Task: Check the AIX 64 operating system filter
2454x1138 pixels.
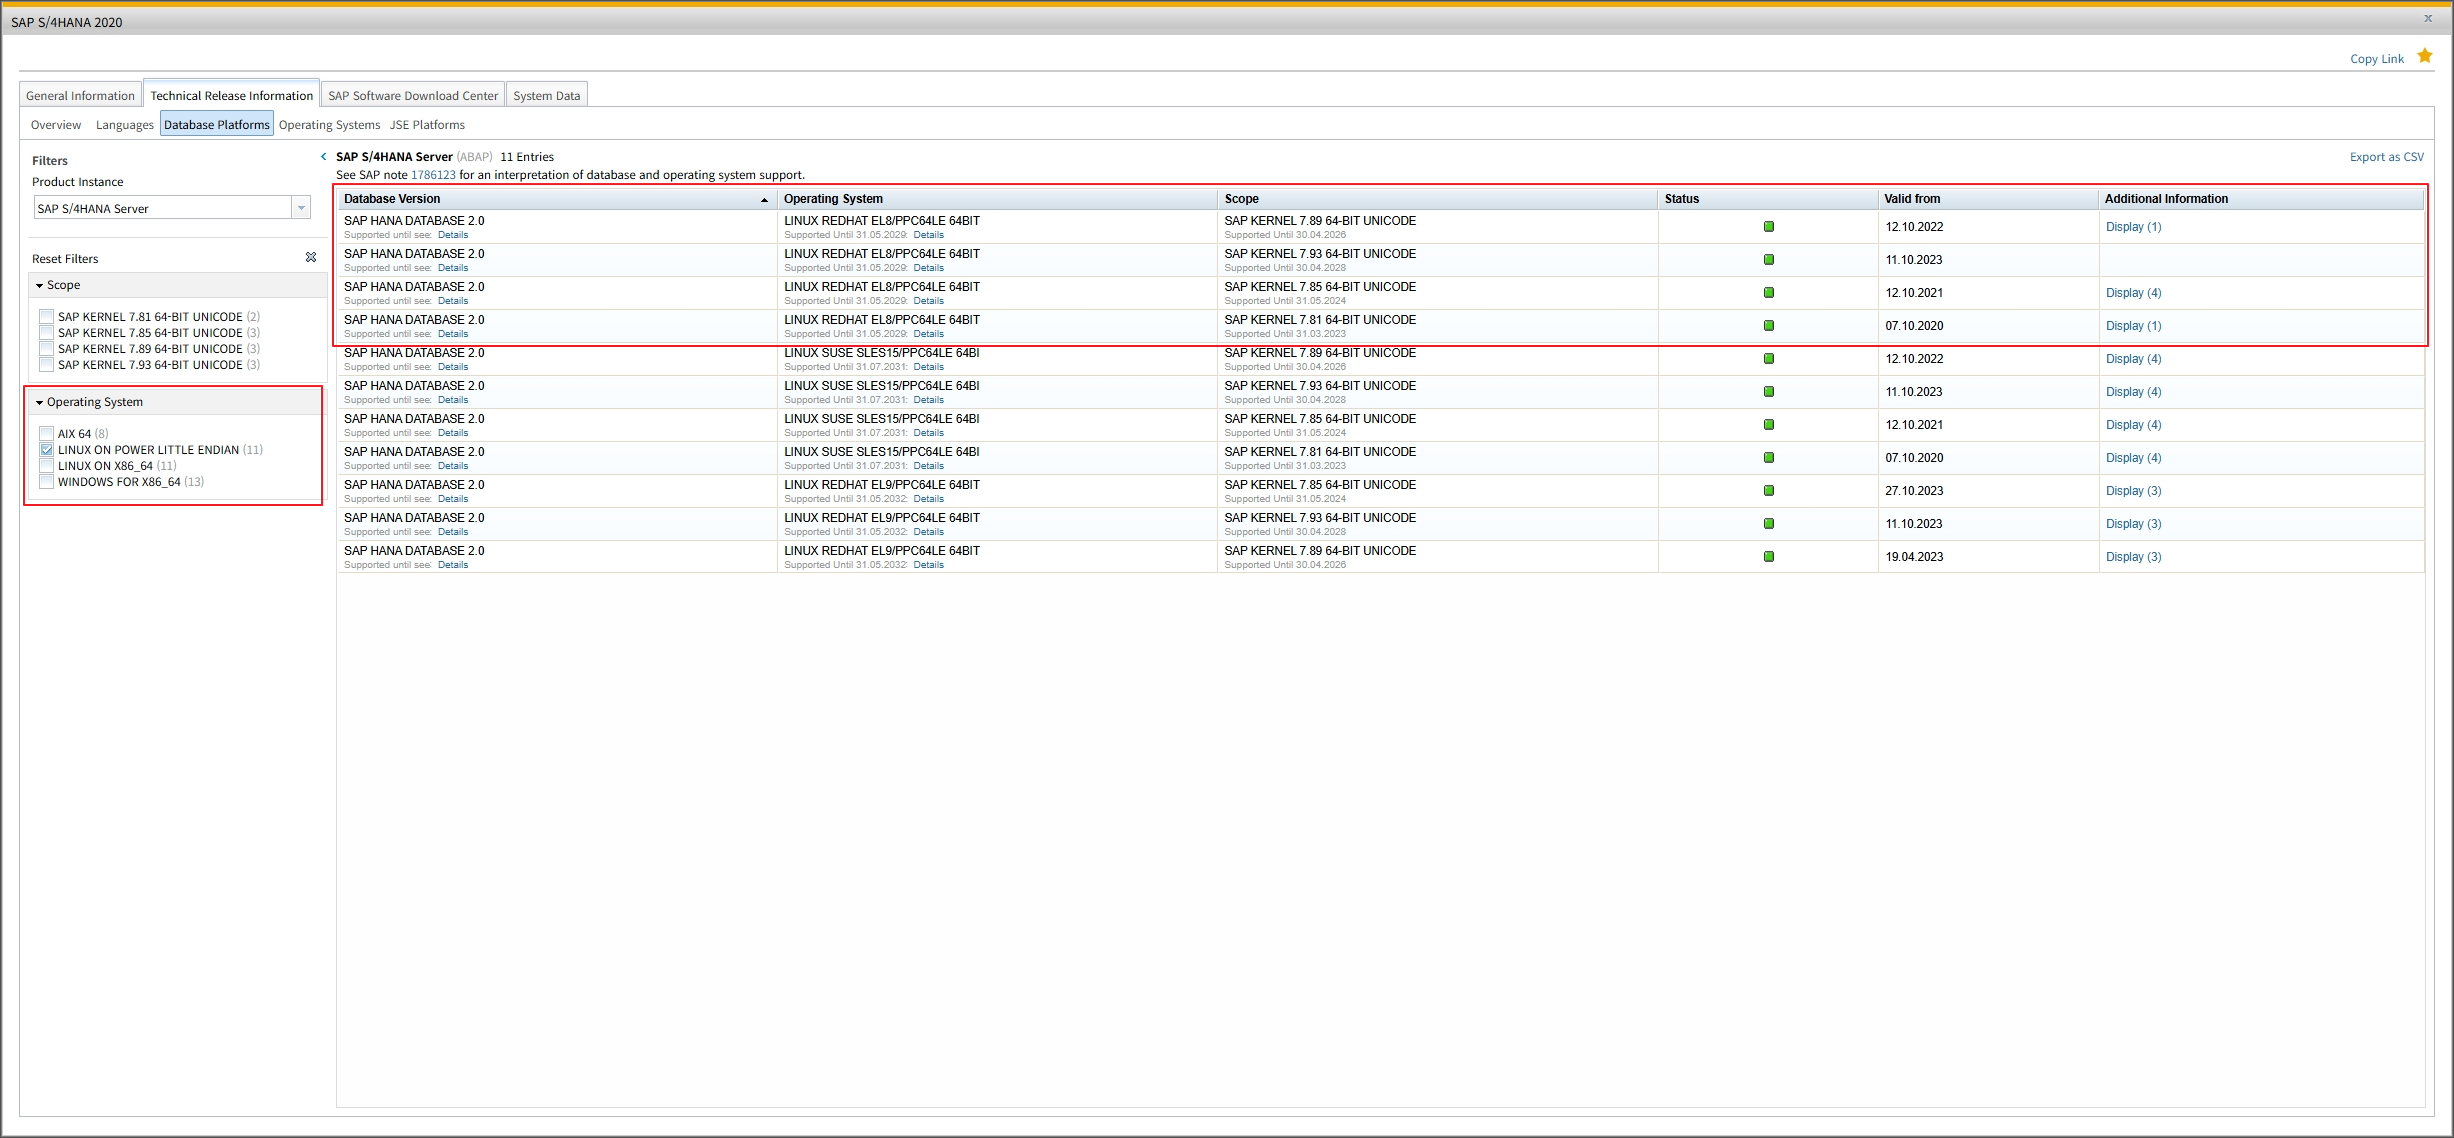Action: point(46,434)
